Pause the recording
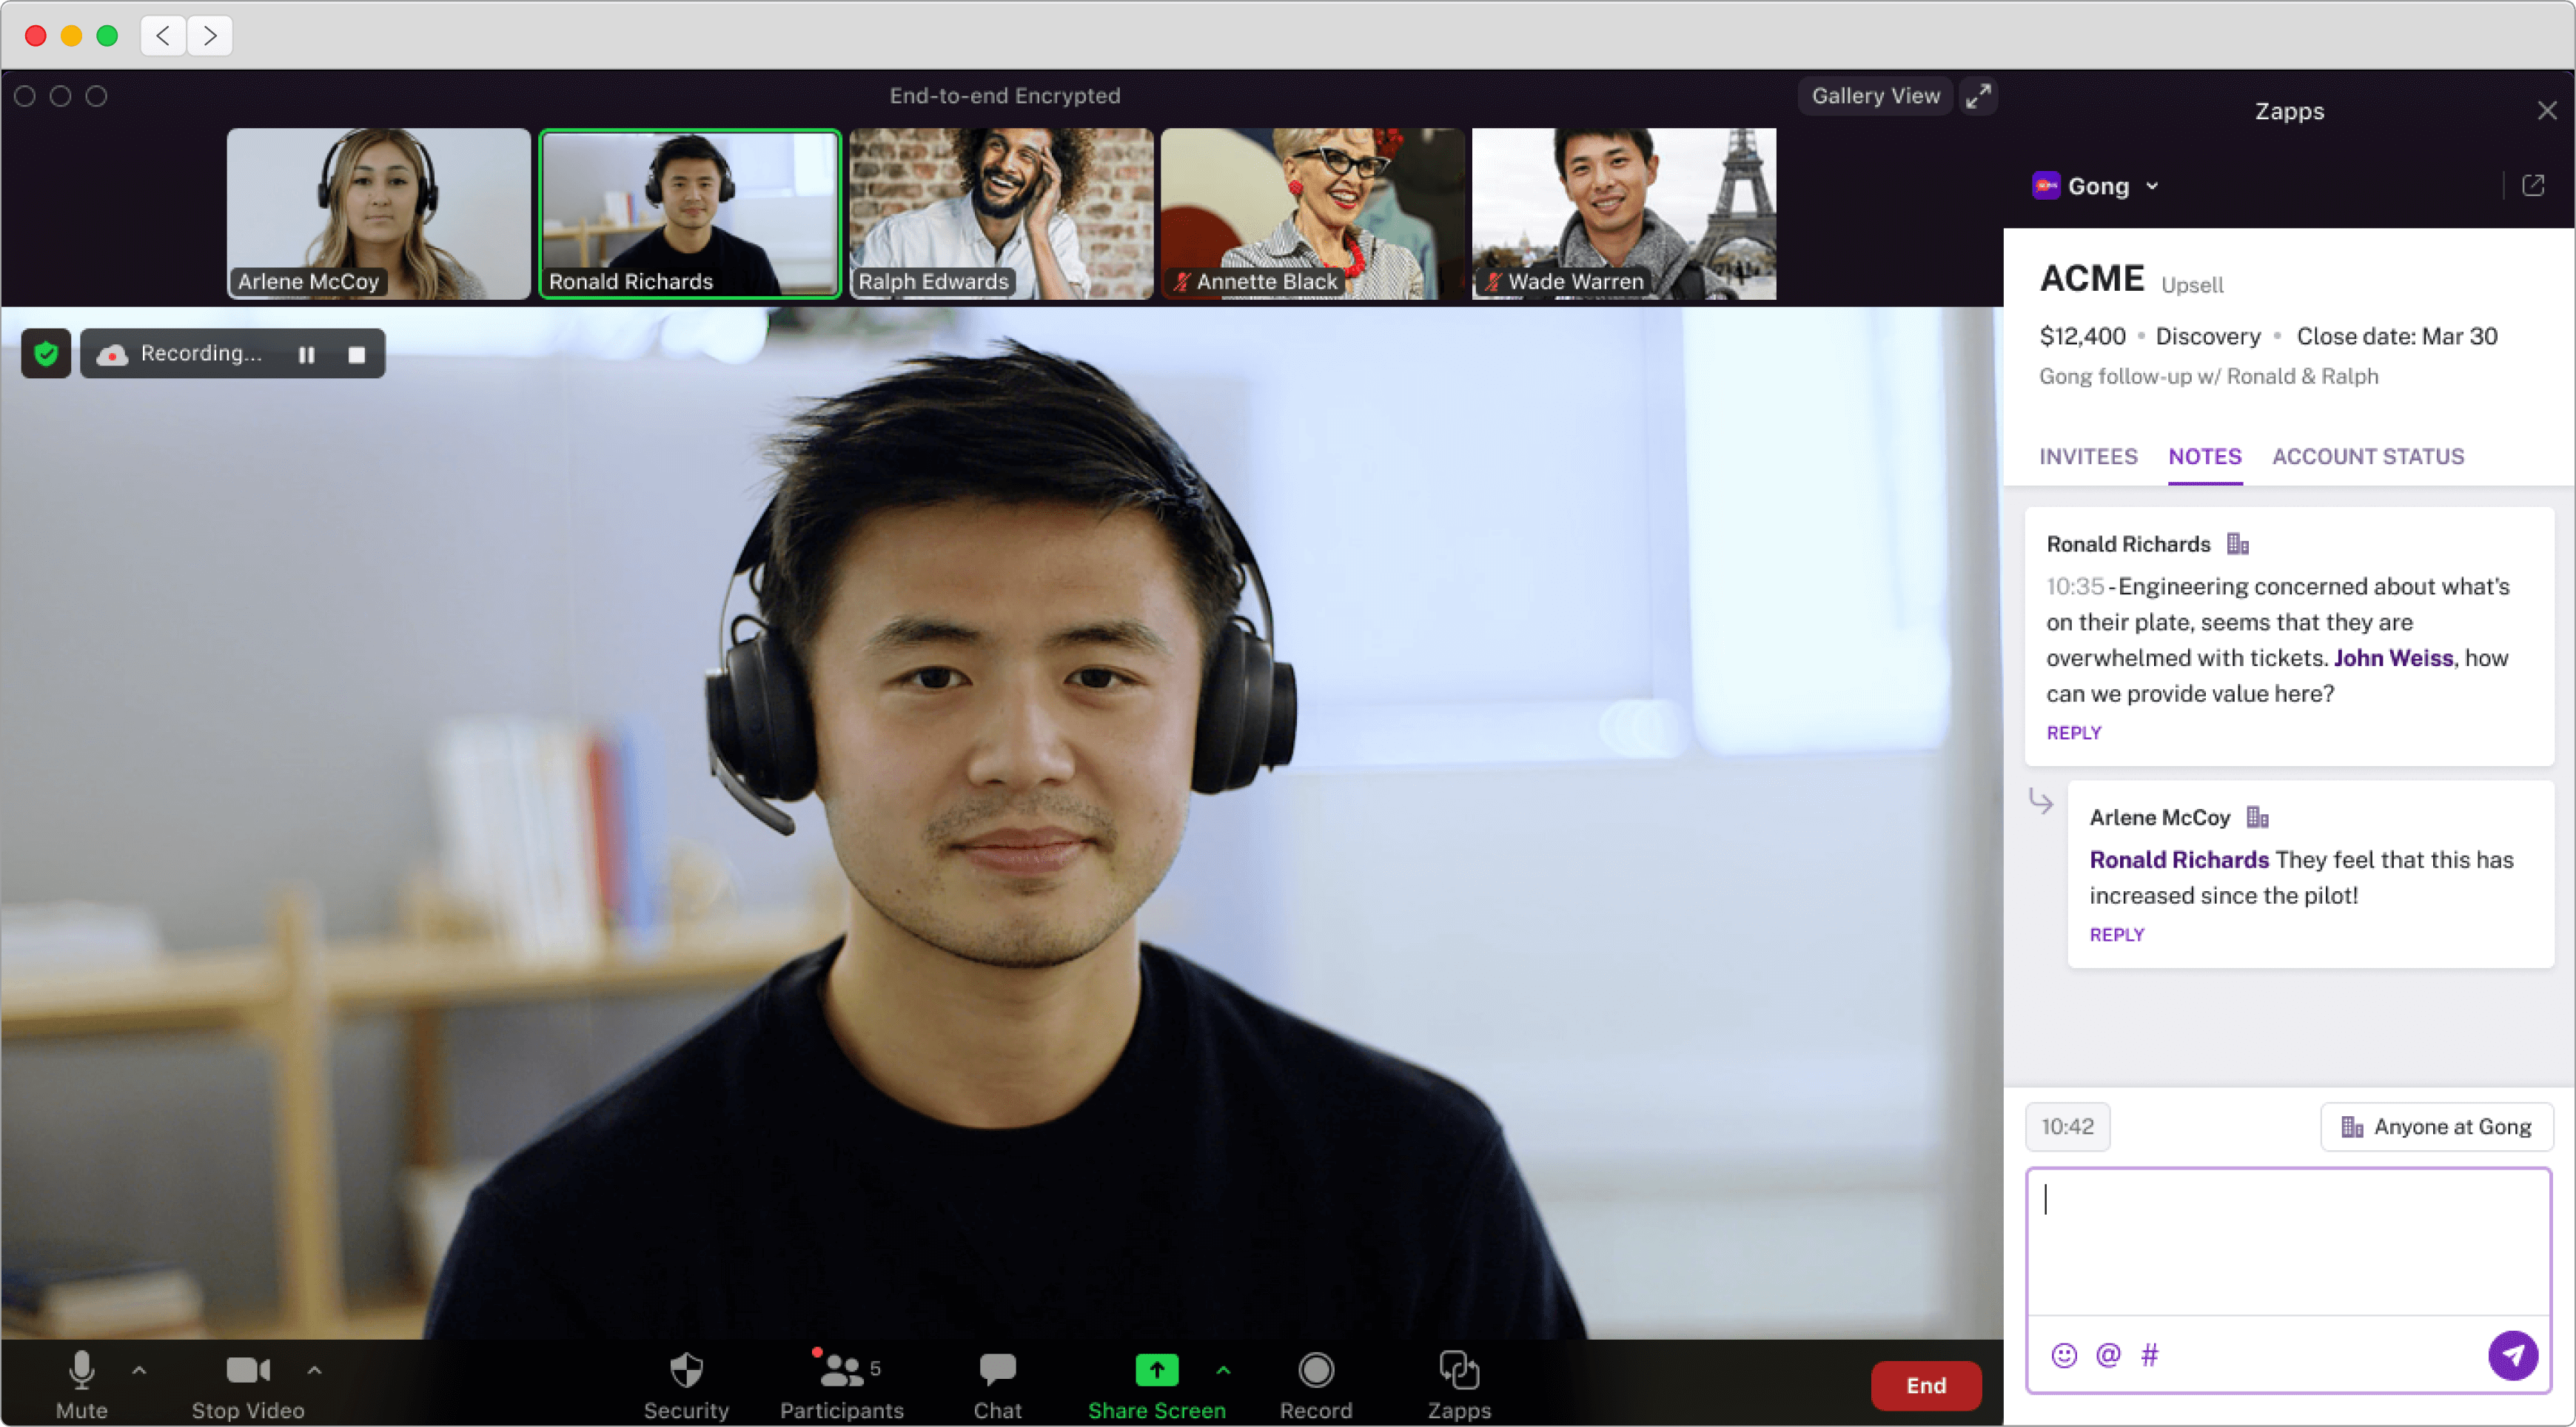 pyautogui.click(x=307, y=354)
